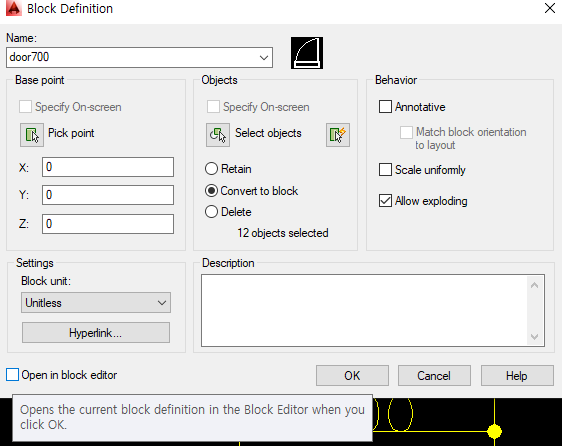Click the door block preview thumbnail
The width and height of the screenshot is (562, 446).
pos(307,53)
